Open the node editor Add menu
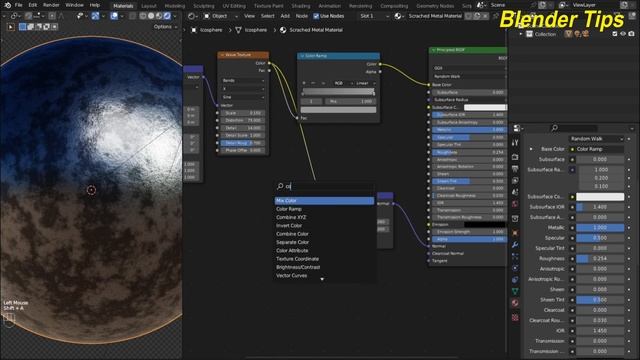 tap(285, 16)
